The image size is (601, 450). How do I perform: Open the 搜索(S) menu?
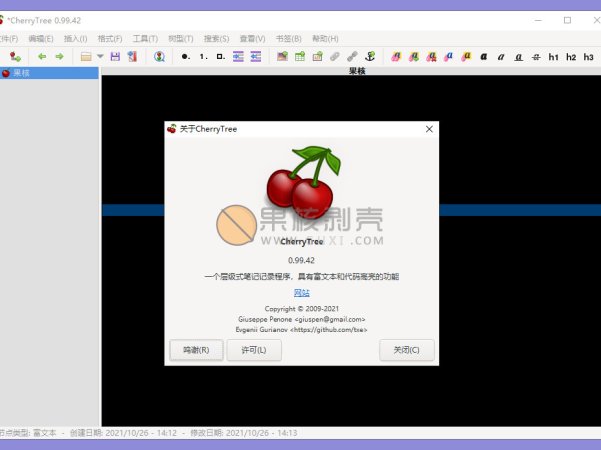click(217, 39)
